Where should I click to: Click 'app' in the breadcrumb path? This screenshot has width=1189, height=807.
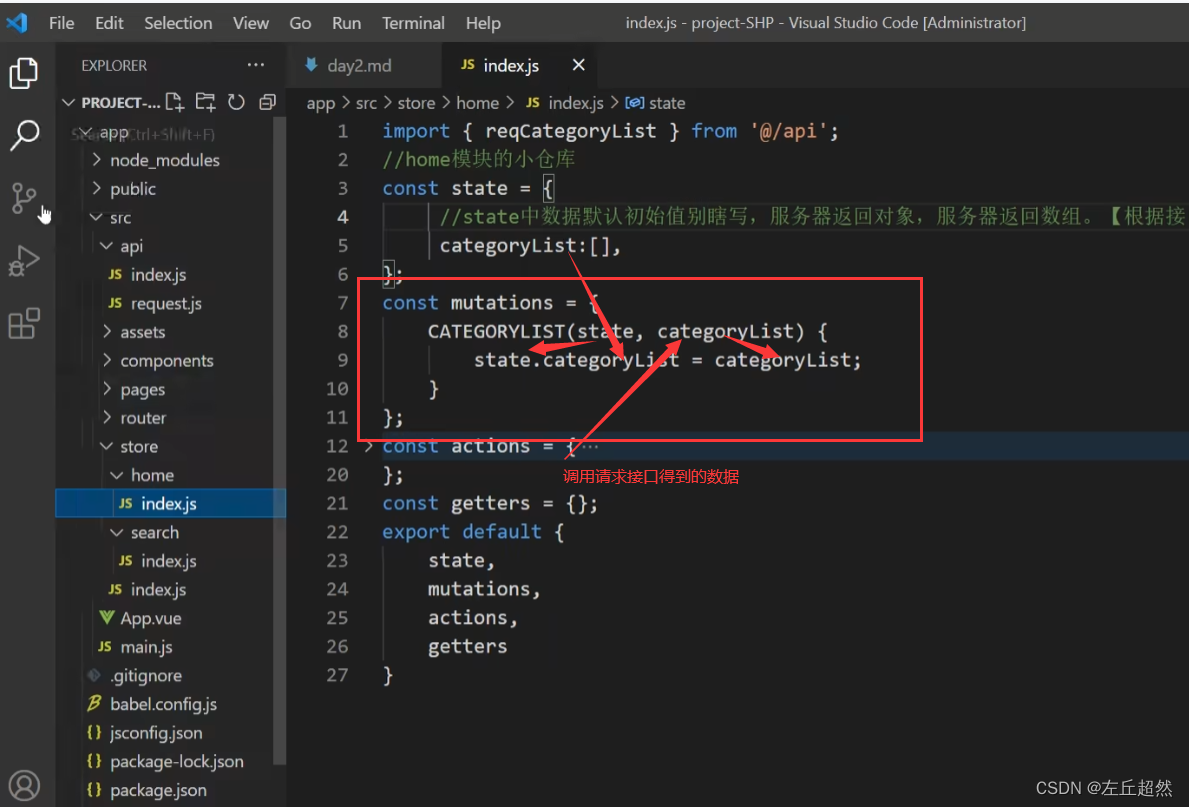click(x=321, y=103)
